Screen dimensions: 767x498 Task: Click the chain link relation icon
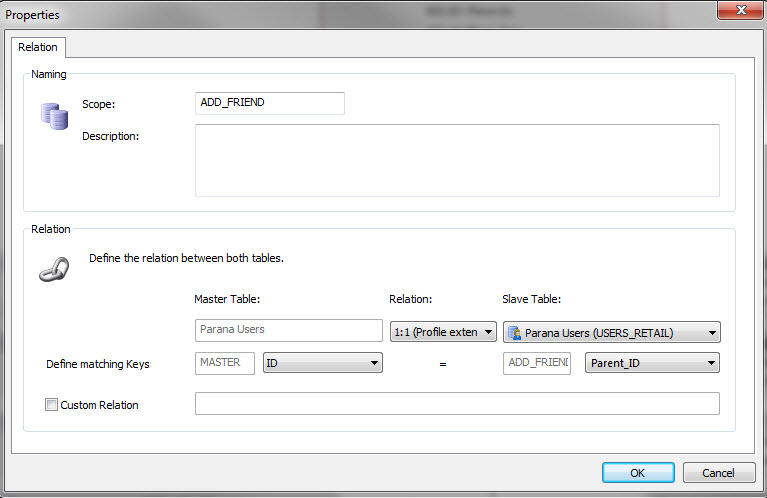(x=53, y=269)
